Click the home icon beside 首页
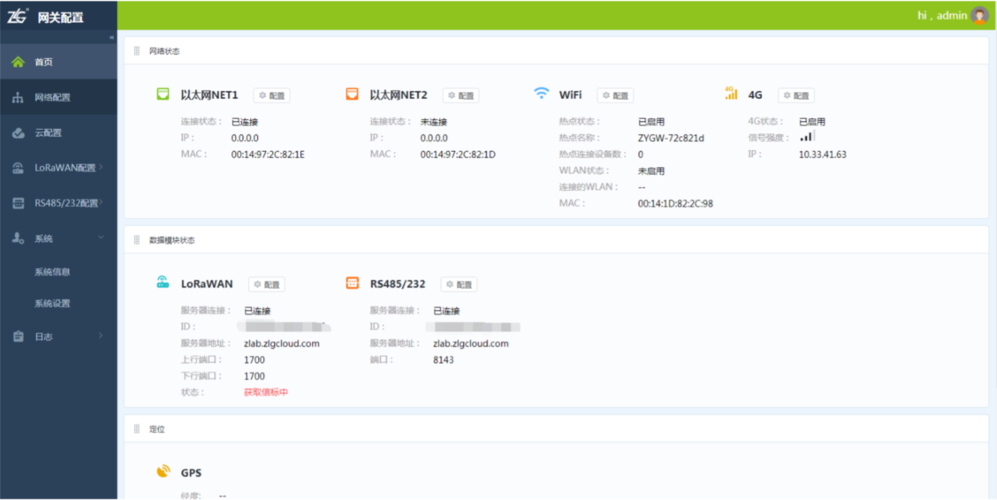Viewport: 997px width, 500px height. click(18, 62)
